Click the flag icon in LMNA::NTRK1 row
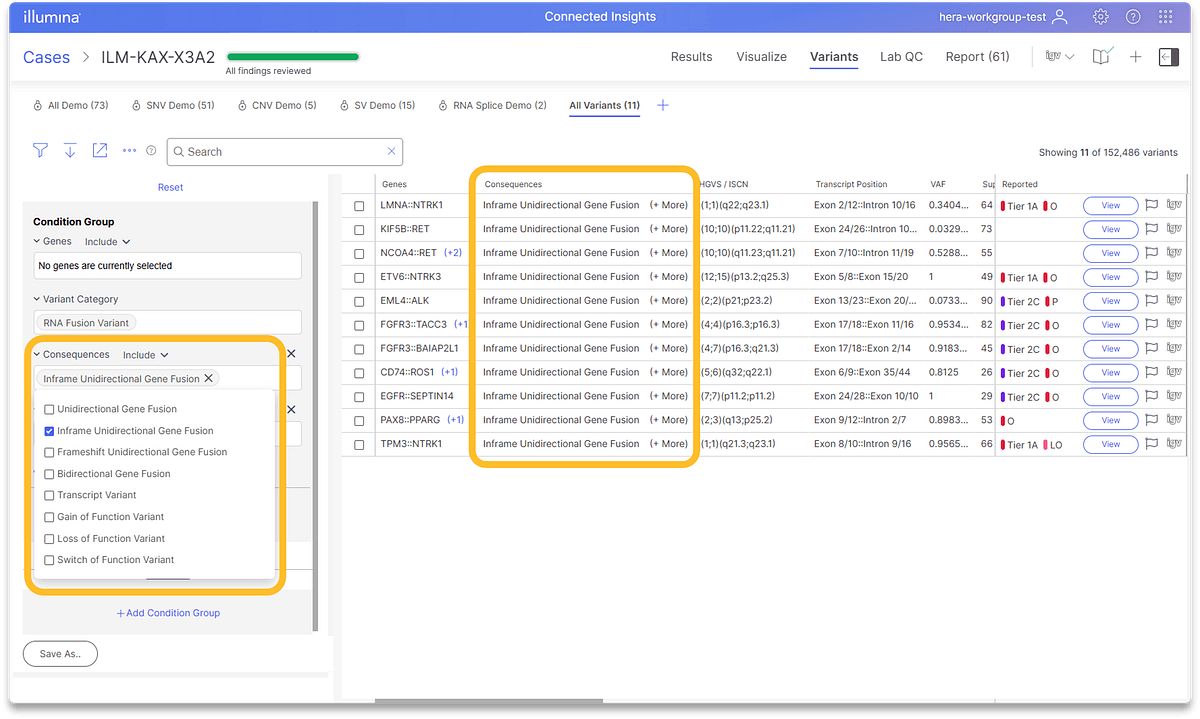The height and width of the screenshot is (719, 1200). pos(1151,205)
